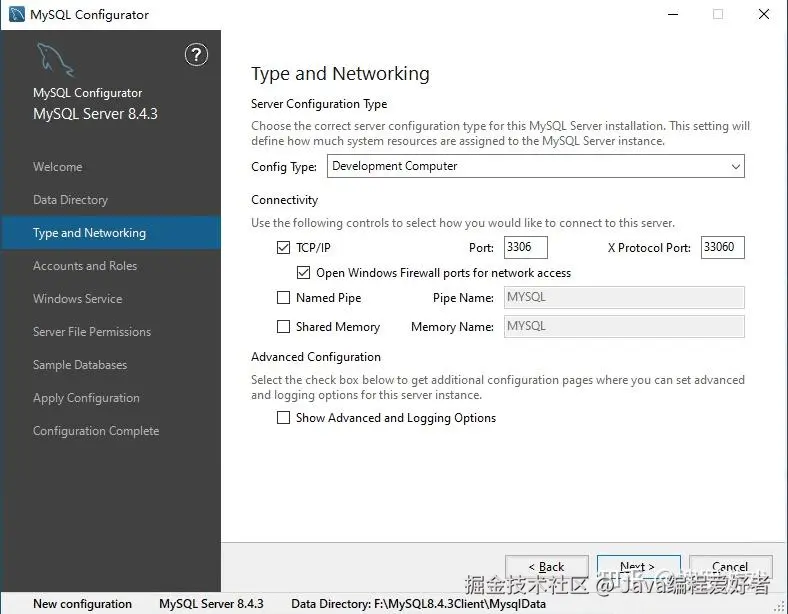
Task: Click the Advanced Configuration heading
Action: (316, 357)
